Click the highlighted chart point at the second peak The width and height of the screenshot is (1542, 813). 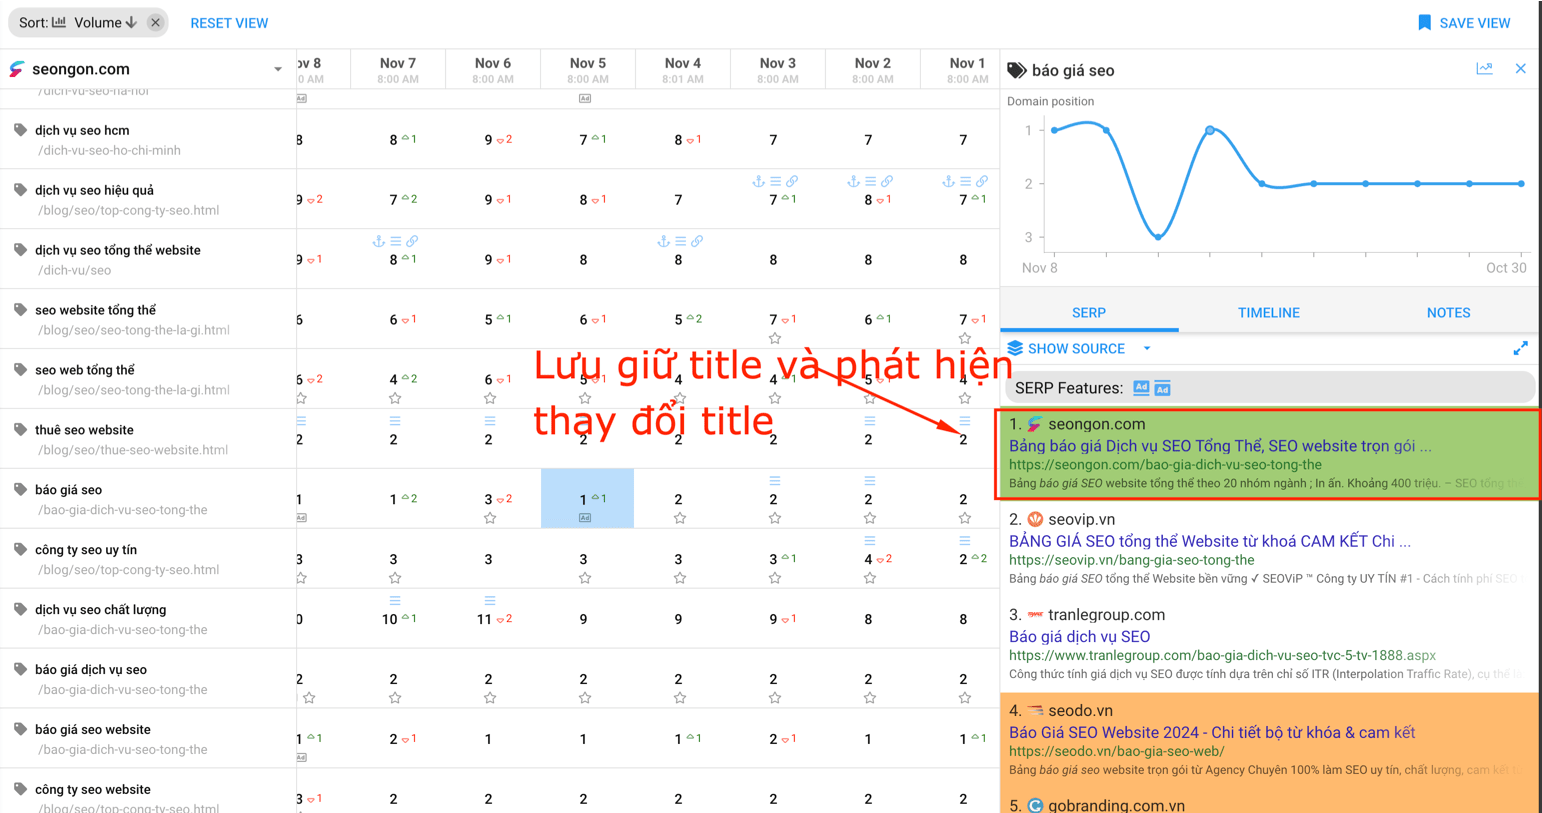pyautogui.click(x=1210, y=130)
